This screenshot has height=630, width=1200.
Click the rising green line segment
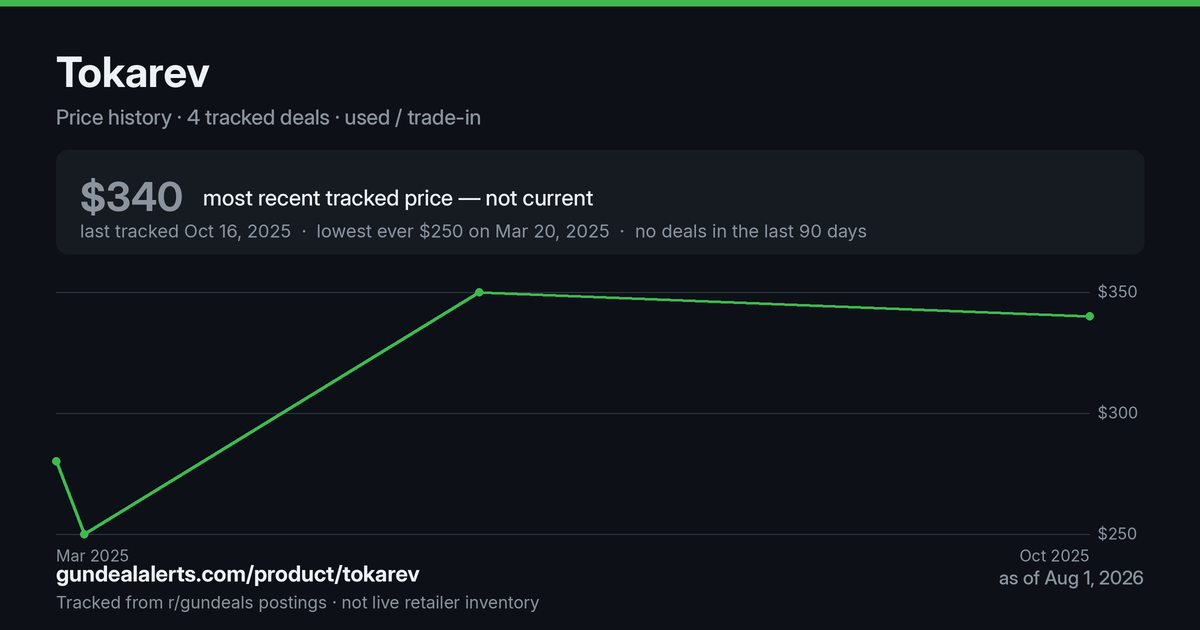click(x=281, y=413)
